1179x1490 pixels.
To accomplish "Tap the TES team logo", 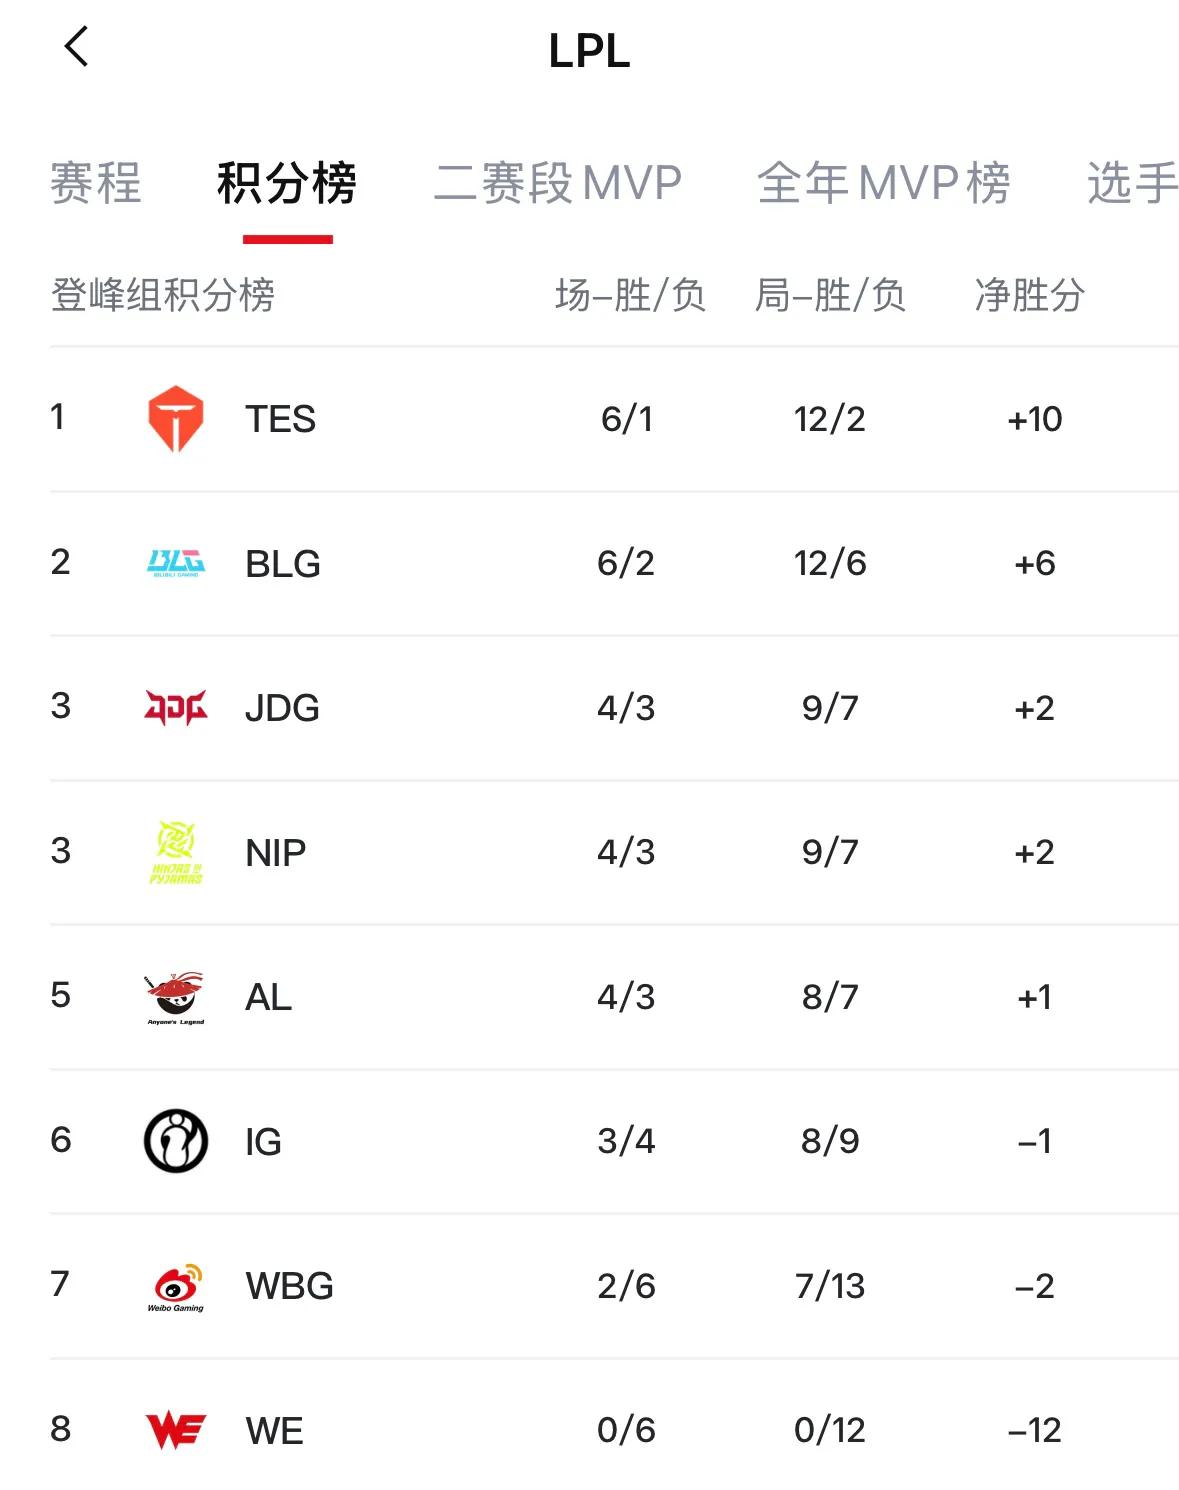I will point(176,419).
